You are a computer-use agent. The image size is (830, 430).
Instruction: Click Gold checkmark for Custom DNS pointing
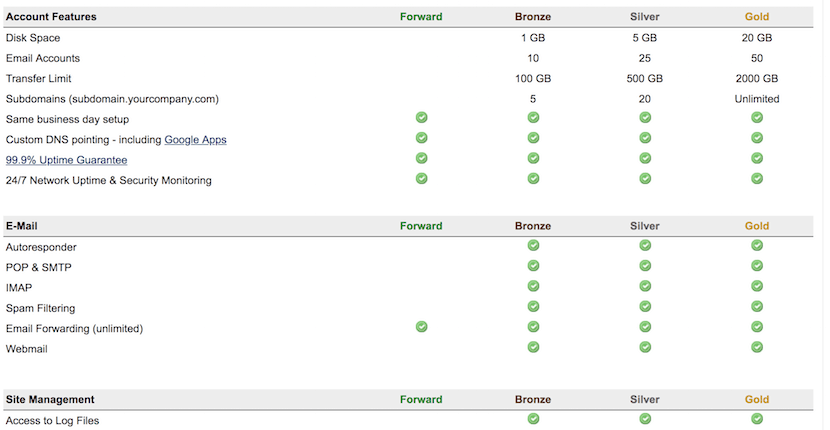click(x=757, y=138)
